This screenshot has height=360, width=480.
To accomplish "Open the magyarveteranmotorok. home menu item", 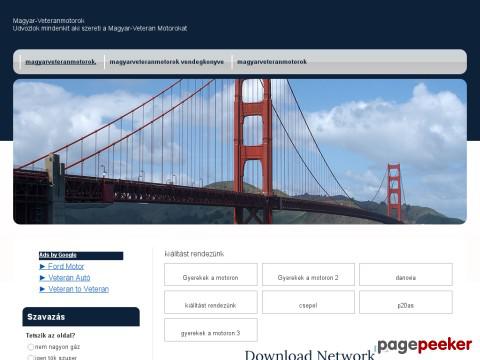I will [x=61, y=62].
